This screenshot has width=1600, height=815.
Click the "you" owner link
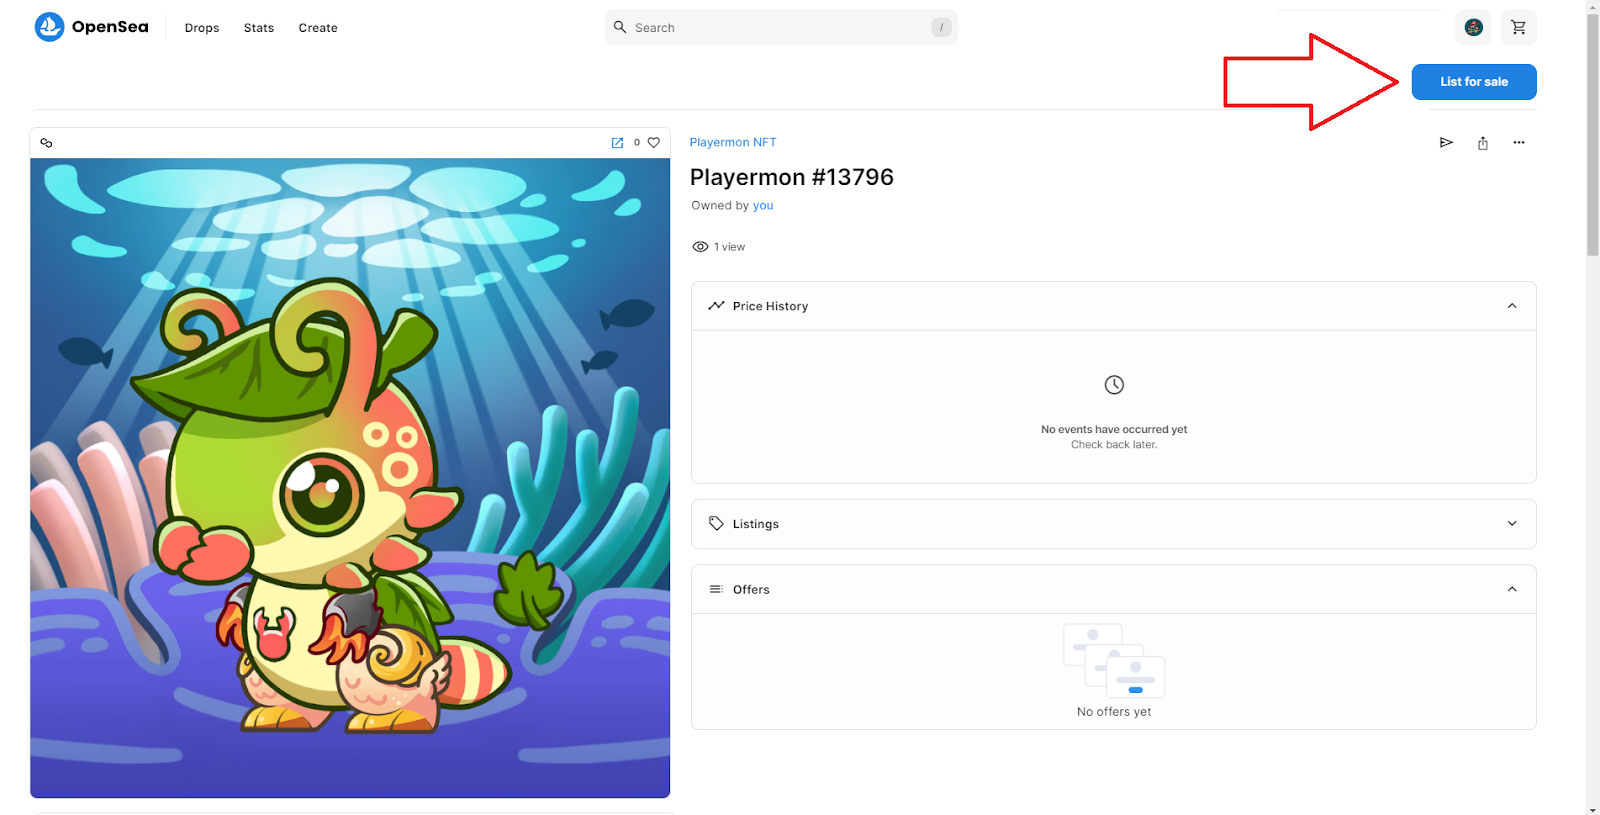(763, 206)
